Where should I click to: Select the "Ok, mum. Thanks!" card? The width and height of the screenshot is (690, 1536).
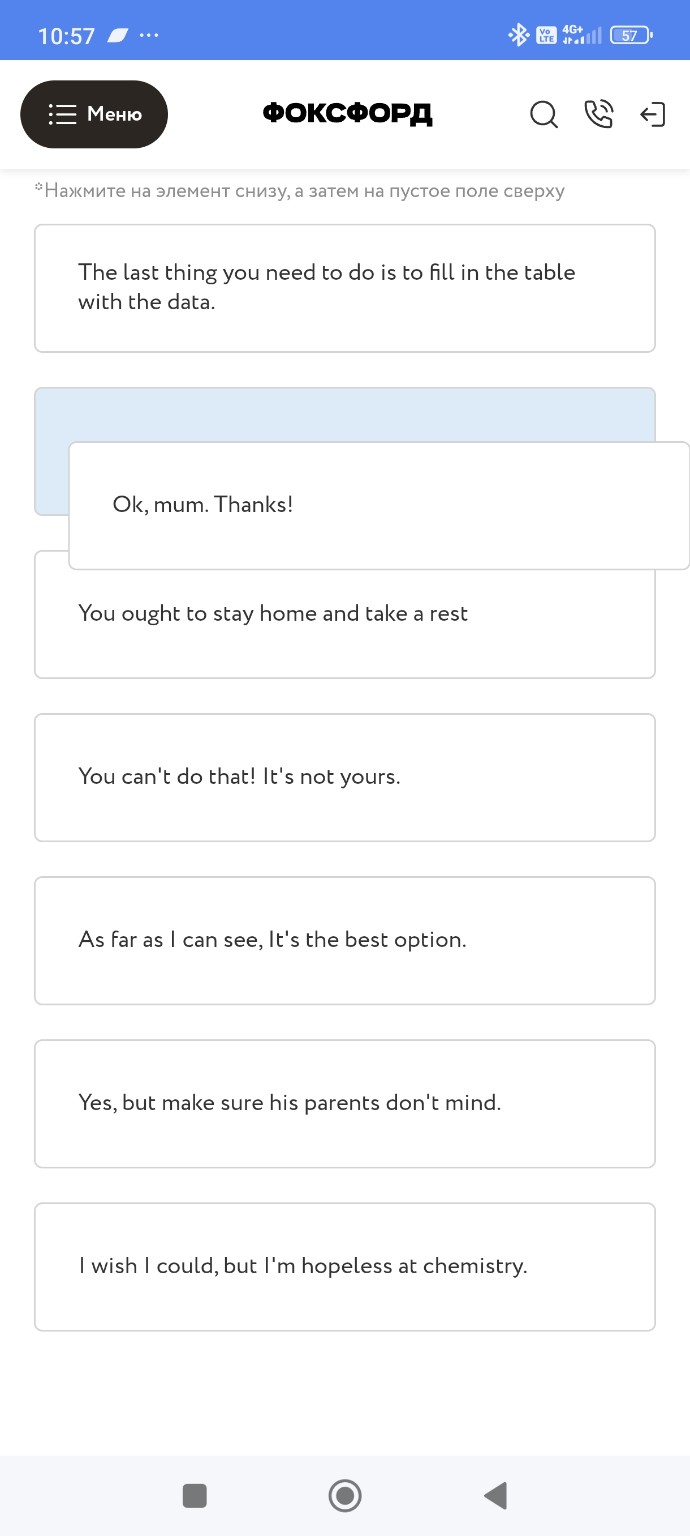[x=378, y=505]
